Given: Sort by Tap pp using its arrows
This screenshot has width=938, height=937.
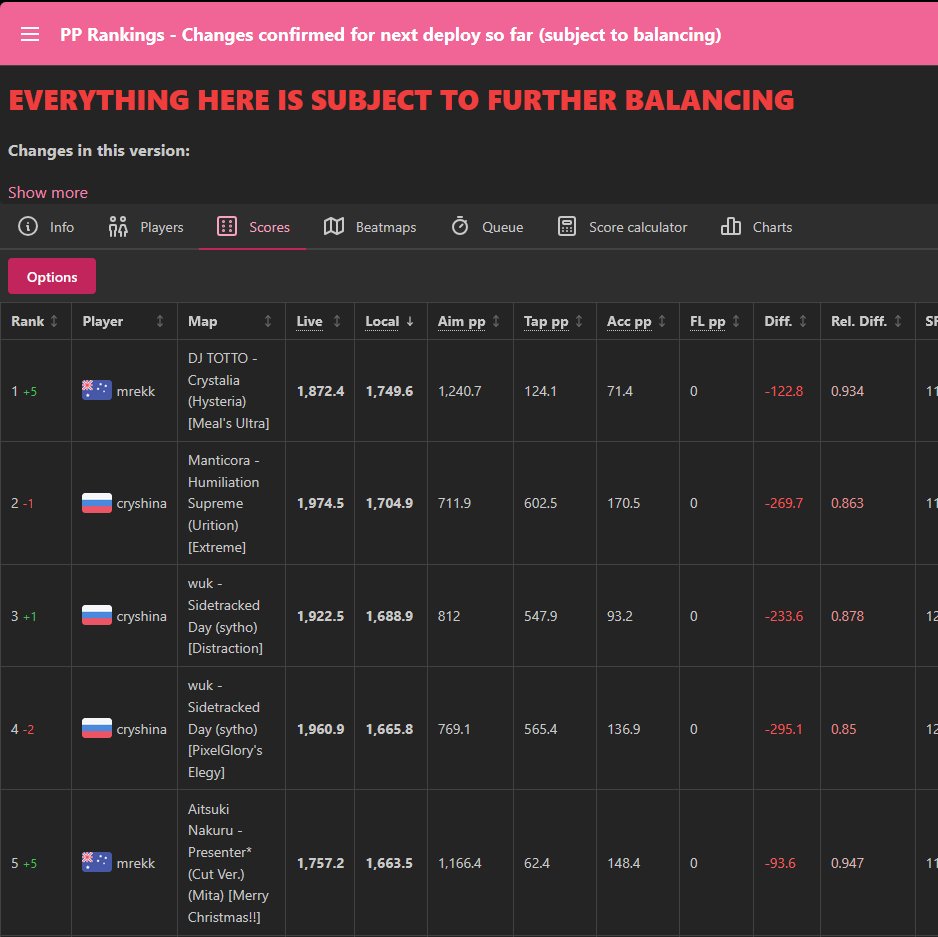Looking at the screenshot, I should (x=579, y=321).
